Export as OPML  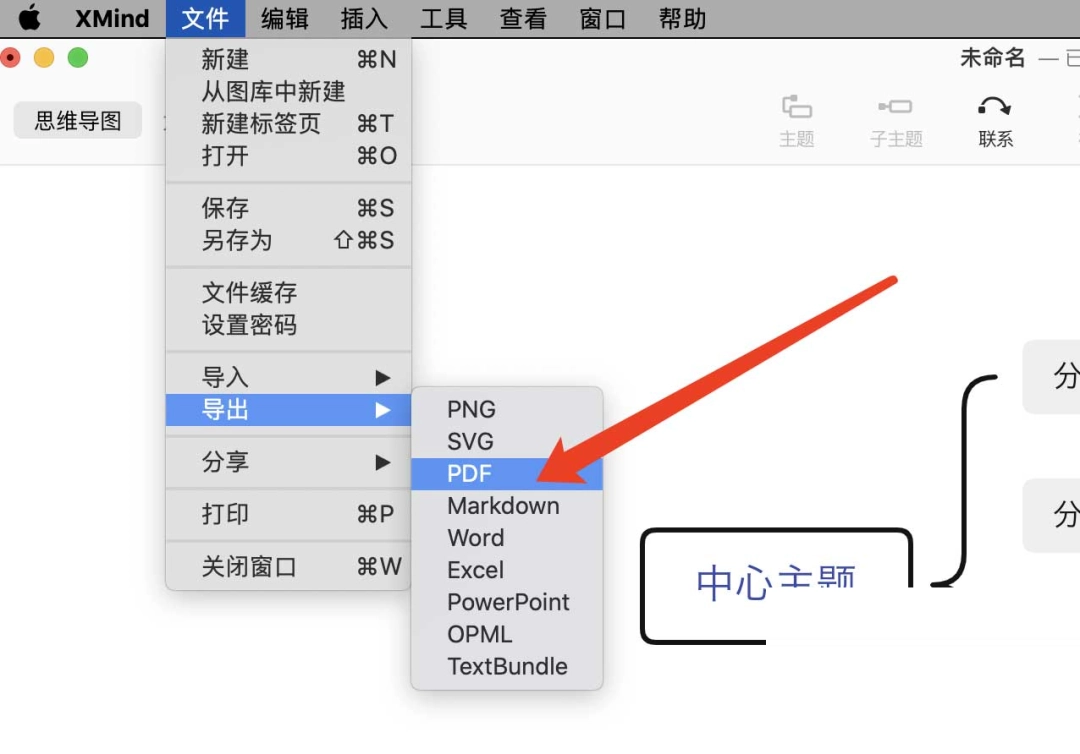[x=507, y=634]
